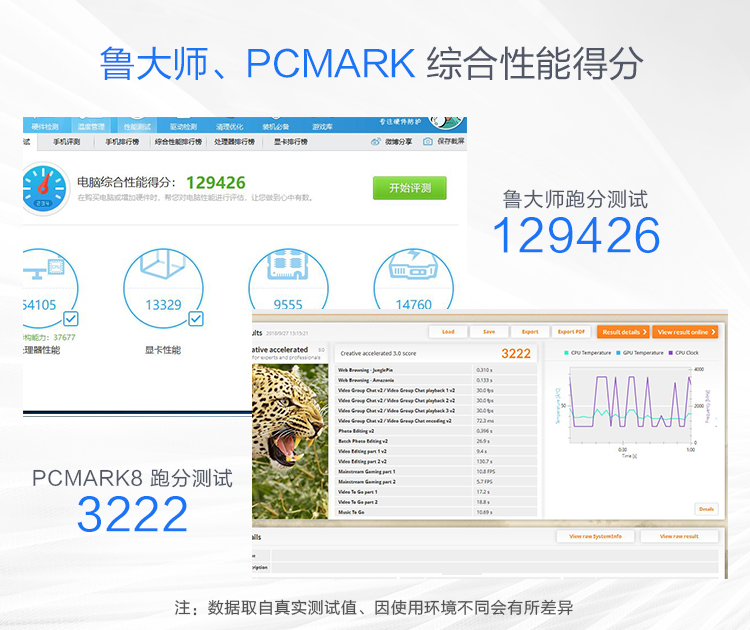
Task: Click 微博分享 link
Action: tap(398, 142)
